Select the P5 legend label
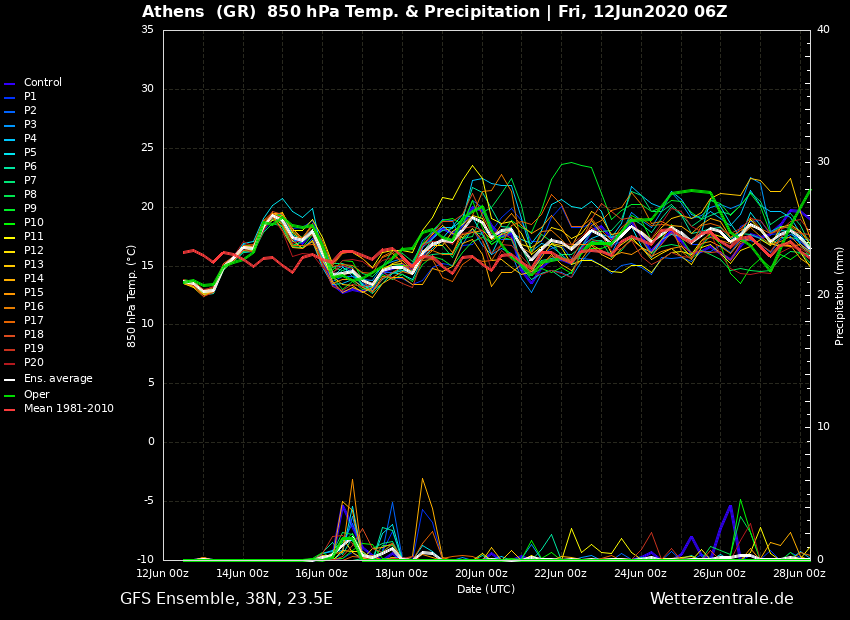This screenshot has height=620, width=850. pyautogui.click(x=30, y=153)
